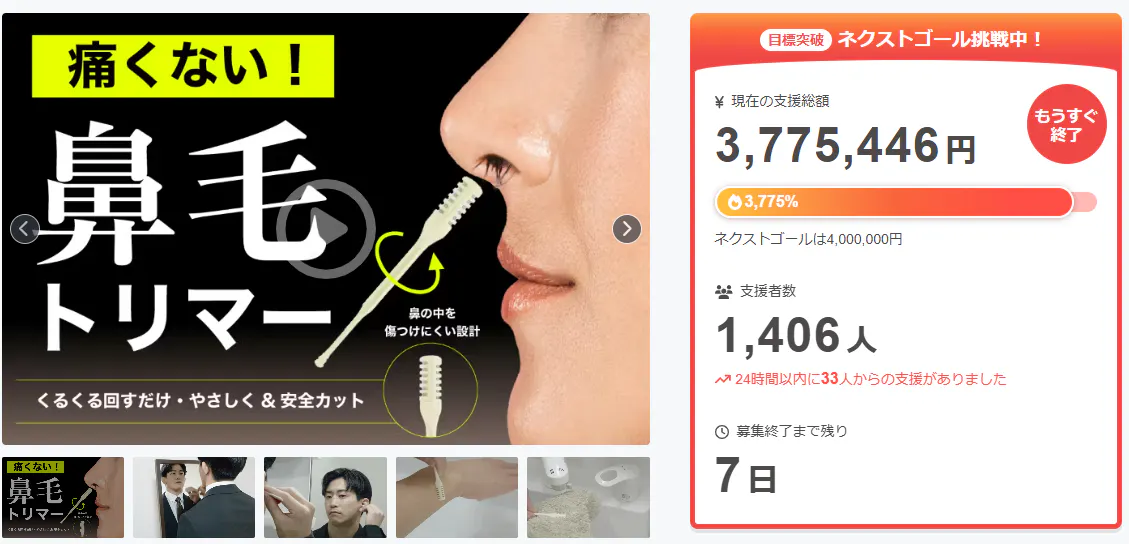Select the first thumbnail with 鼻毛トリマー title
1129x544 pixels.
(x=63, y=497)
